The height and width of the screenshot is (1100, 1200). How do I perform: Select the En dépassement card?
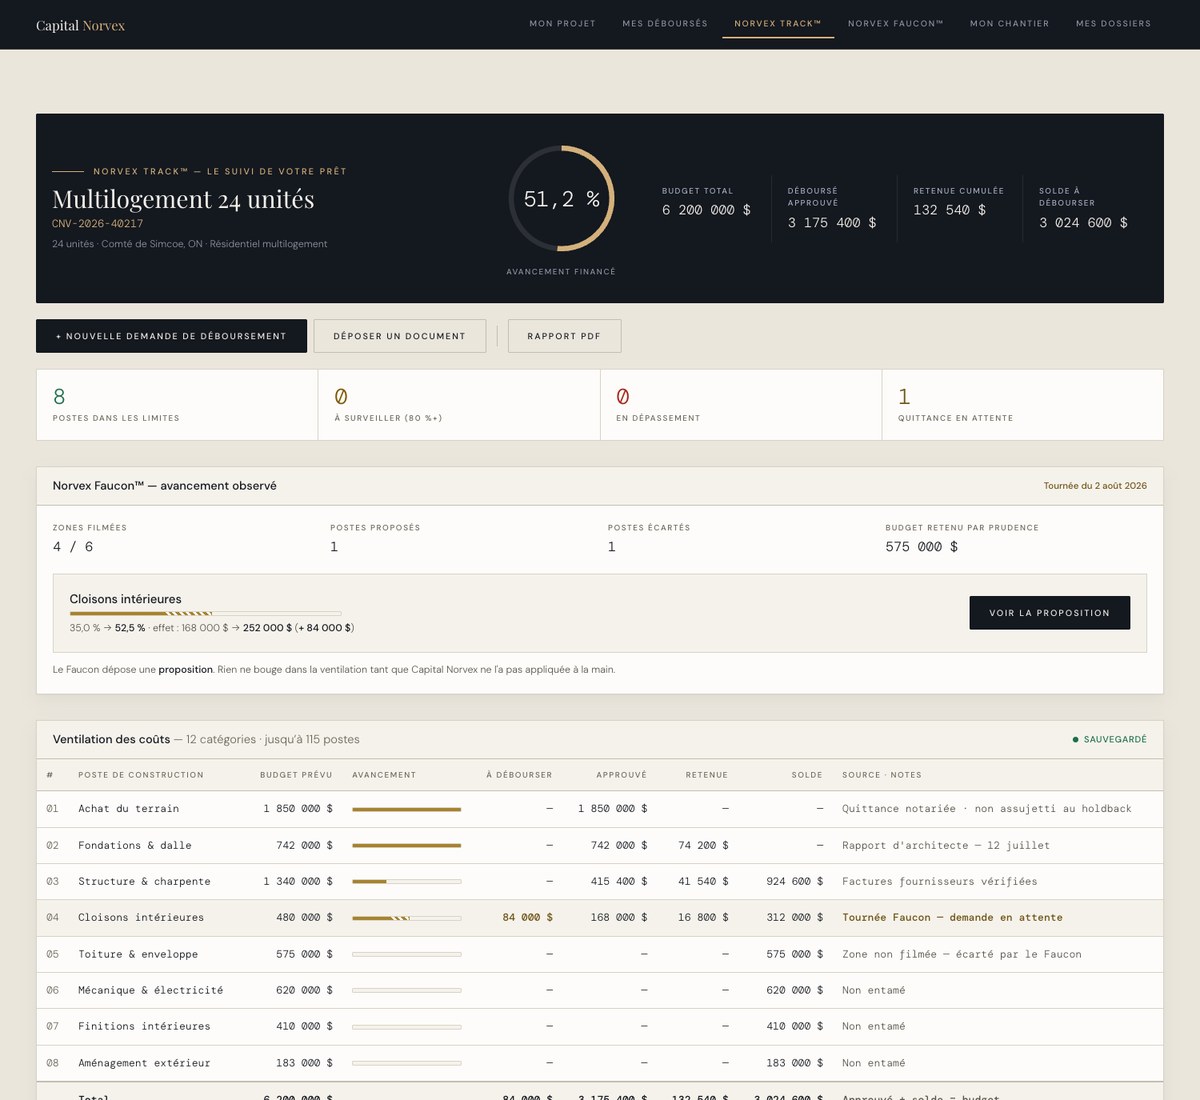pyautogui.click(x=741, y=405)
